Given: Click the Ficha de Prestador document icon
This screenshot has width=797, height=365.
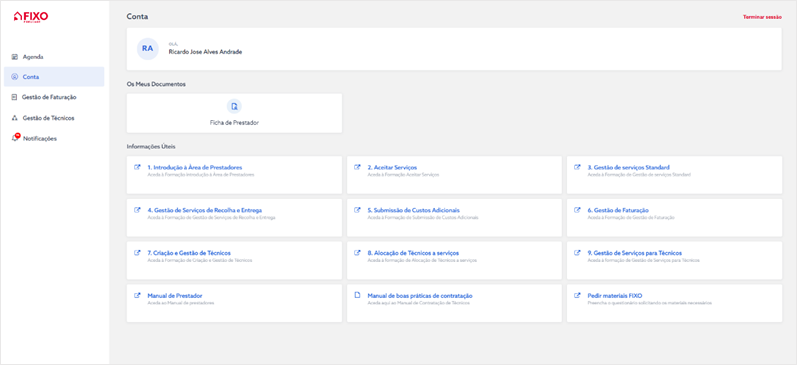Looking at the screenshot, I should 234,106.
